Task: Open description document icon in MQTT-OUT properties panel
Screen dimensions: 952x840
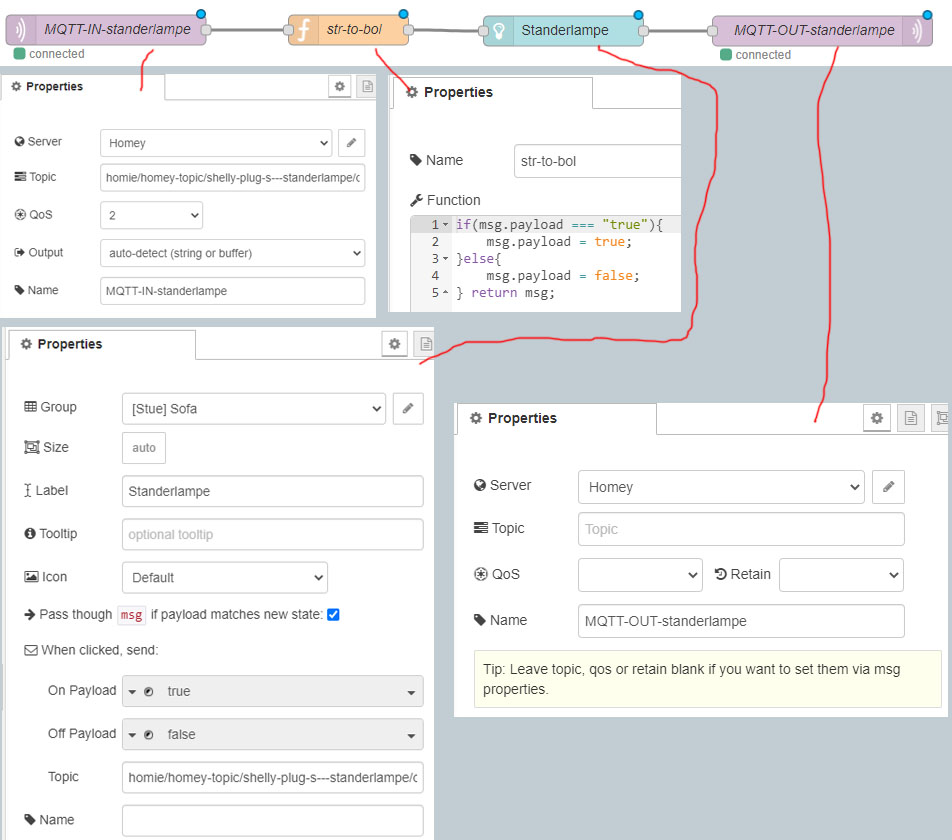Action: (910, 418)
